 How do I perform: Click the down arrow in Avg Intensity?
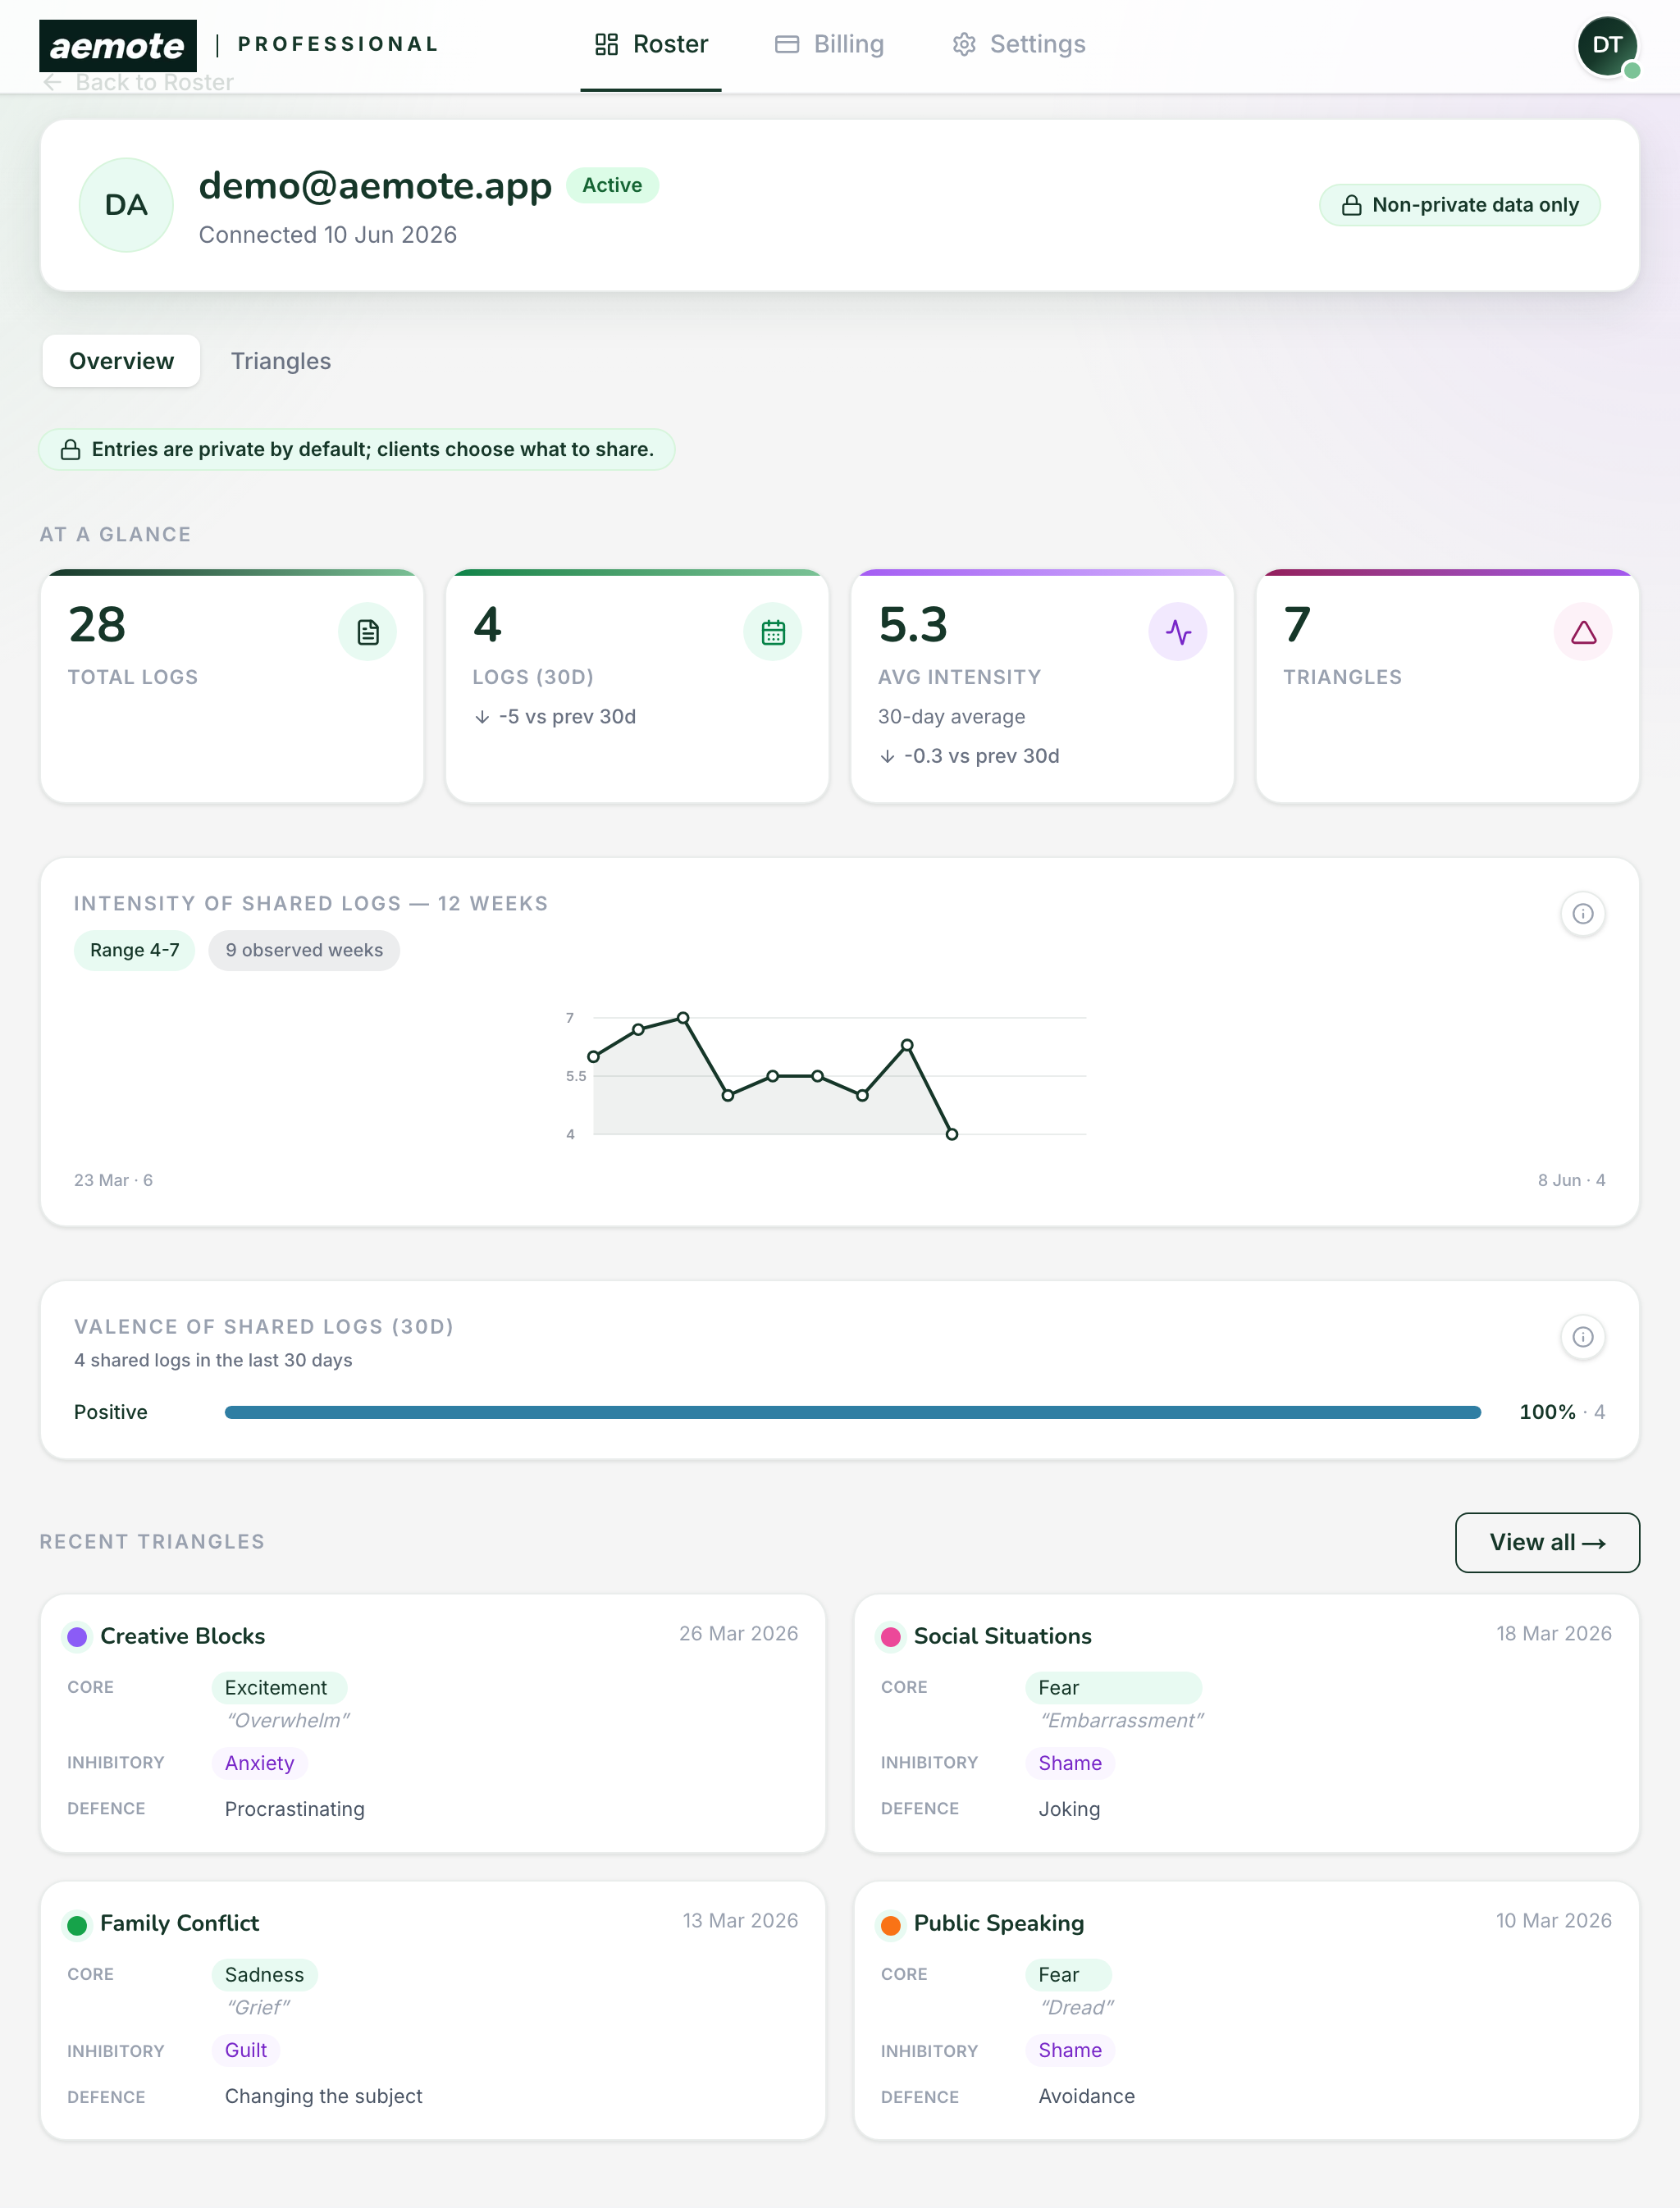[887, 757]
